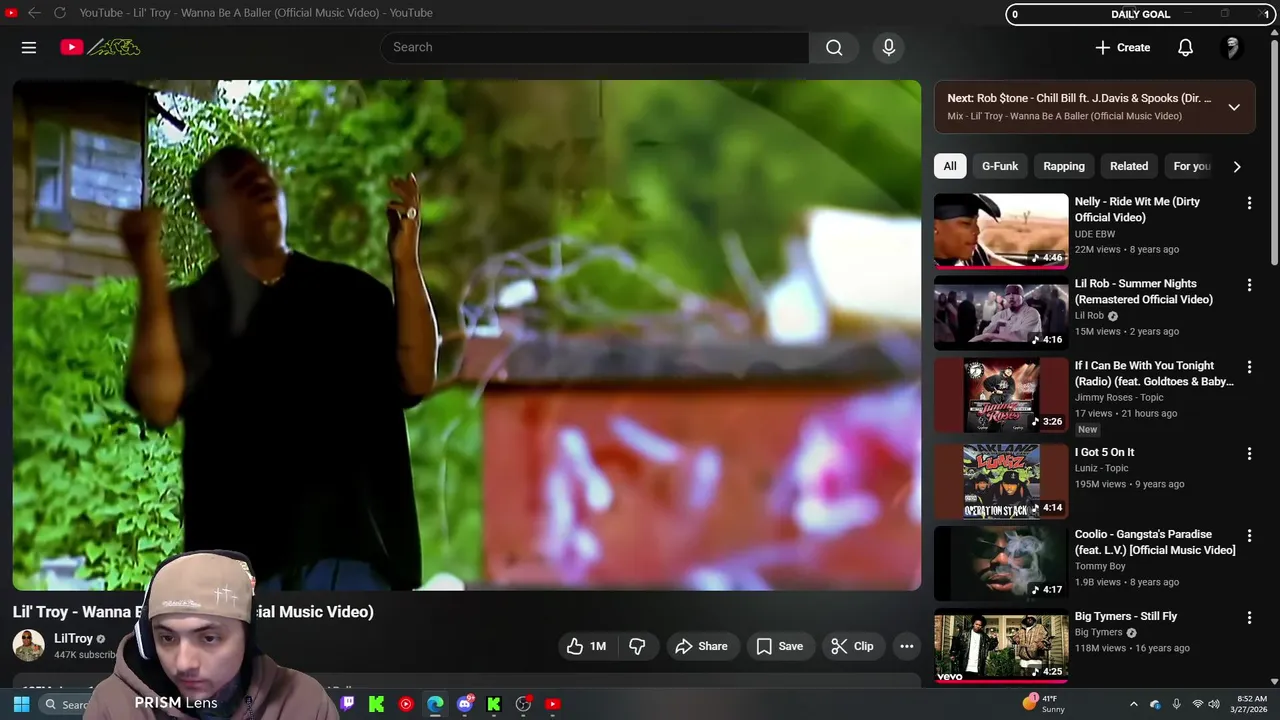Image resolution: width=1280 pixels, height=720 pixels.
Task: Select the G-Funk filter chip
Action: [x=1000, y=166]
